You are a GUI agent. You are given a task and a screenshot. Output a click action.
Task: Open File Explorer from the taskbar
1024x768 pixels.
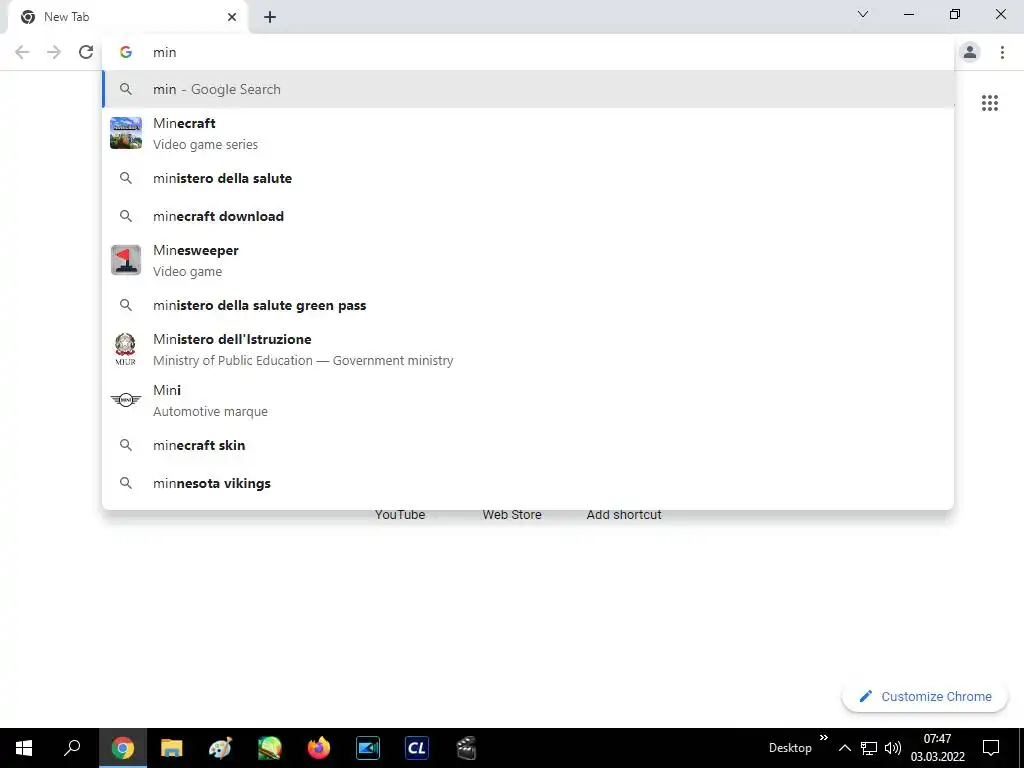point(171,748)
